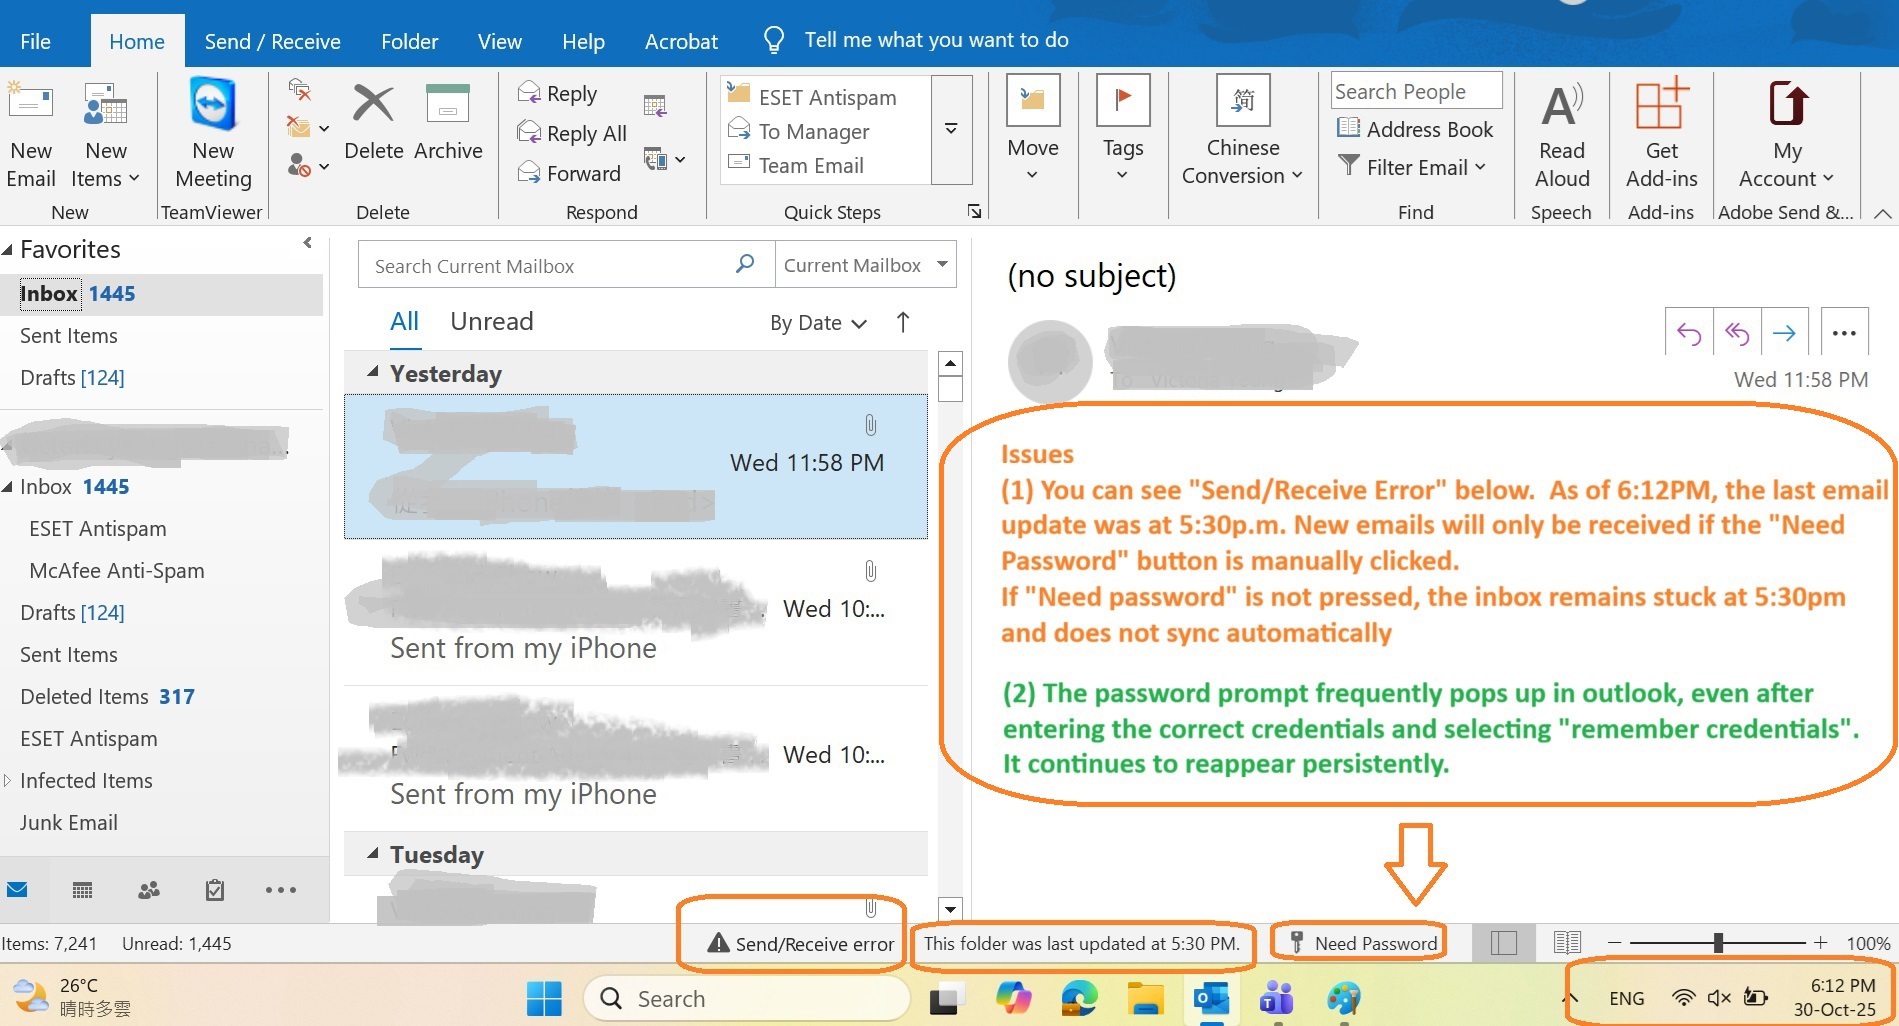Collapse the ribbon using the chevron
Image resolution: width=1899 pixels, height=1026 pixels.
[1883, 213]
